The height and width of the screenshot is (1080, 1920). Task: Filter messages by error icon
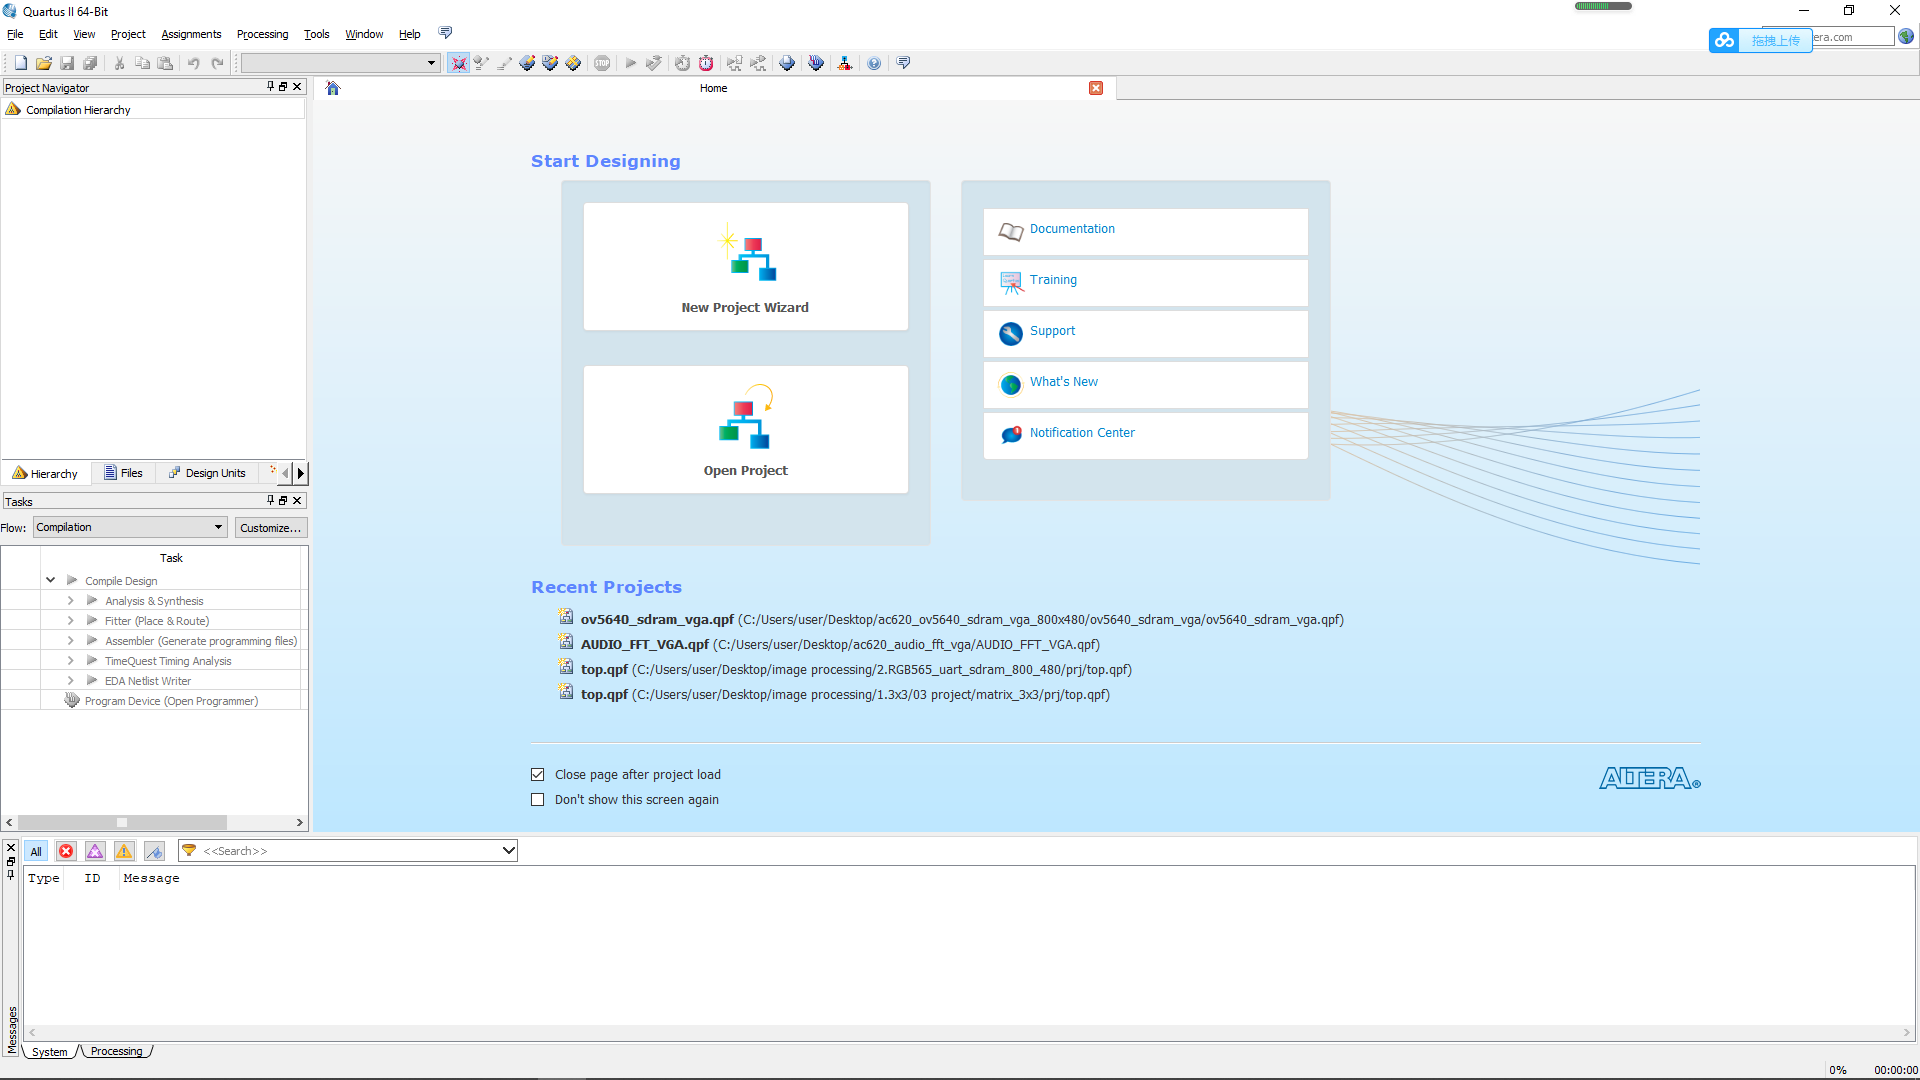pyautogui.click(x=66, y=851)
